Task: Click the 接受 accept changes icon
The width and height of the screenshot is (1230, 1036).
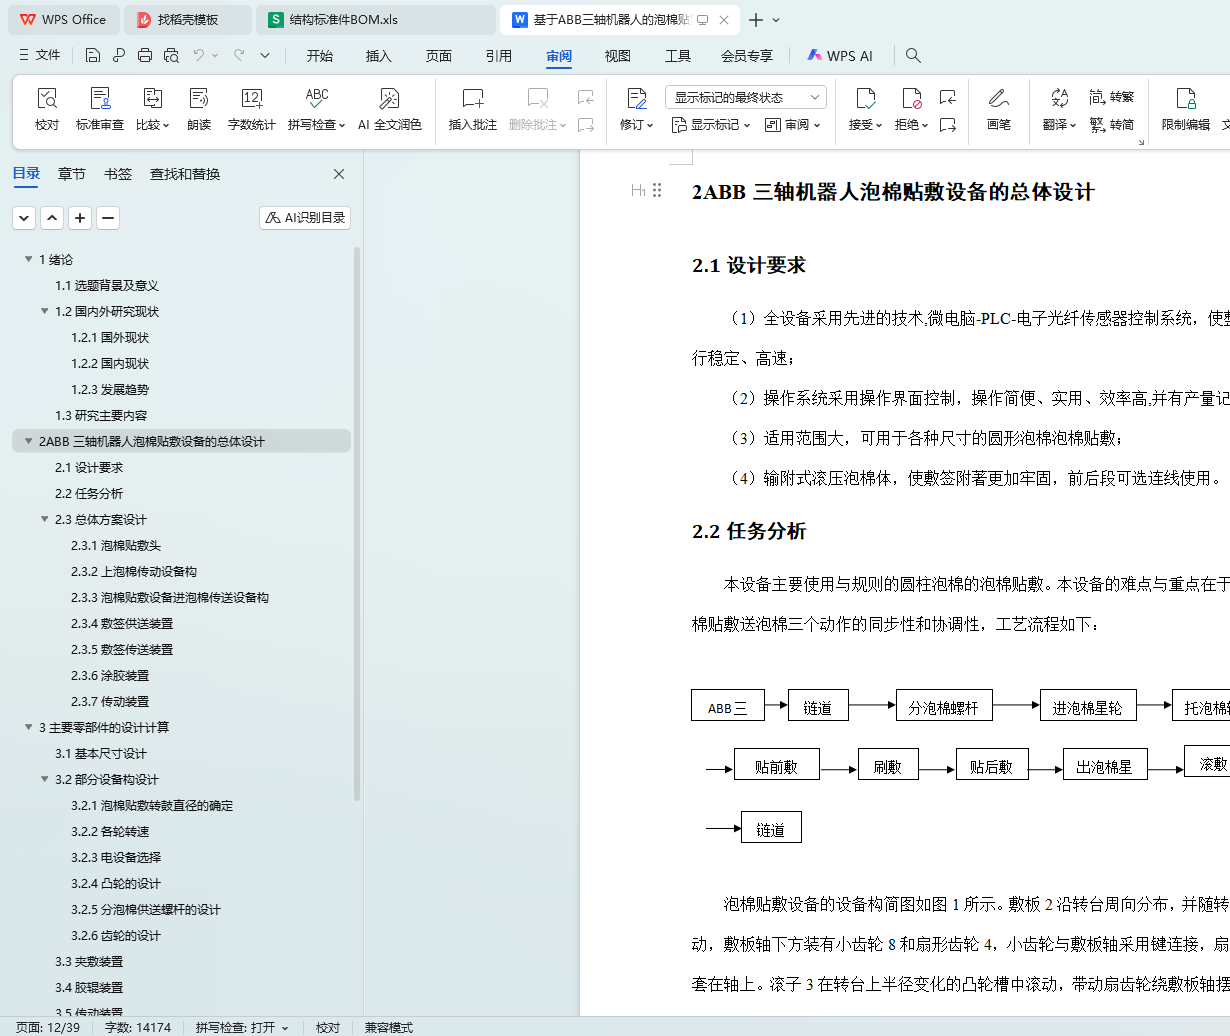Action: coord(865,98)
